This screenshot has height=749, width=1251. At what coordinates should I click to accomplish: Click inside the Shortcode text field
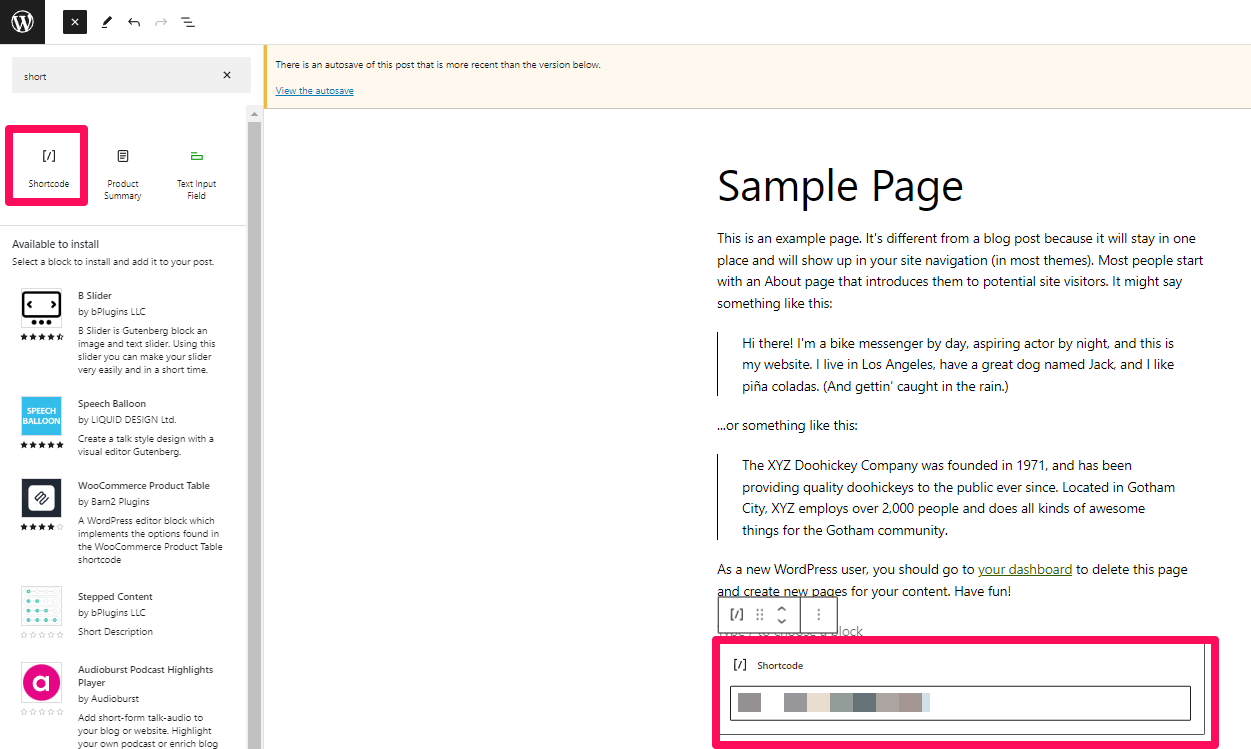(960, 703)
